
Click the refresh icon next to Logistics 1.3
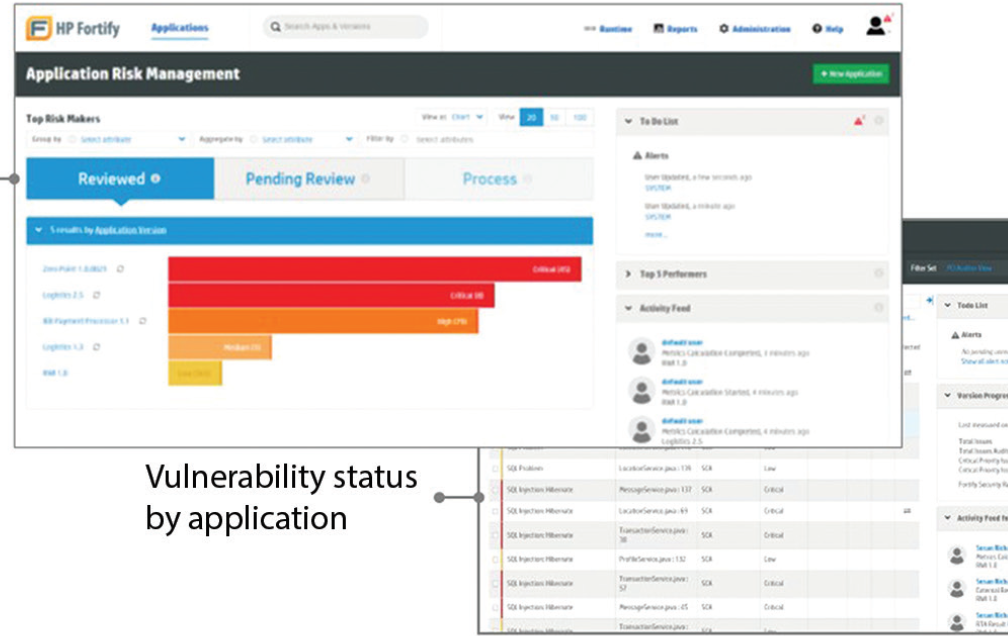[96, 347]
